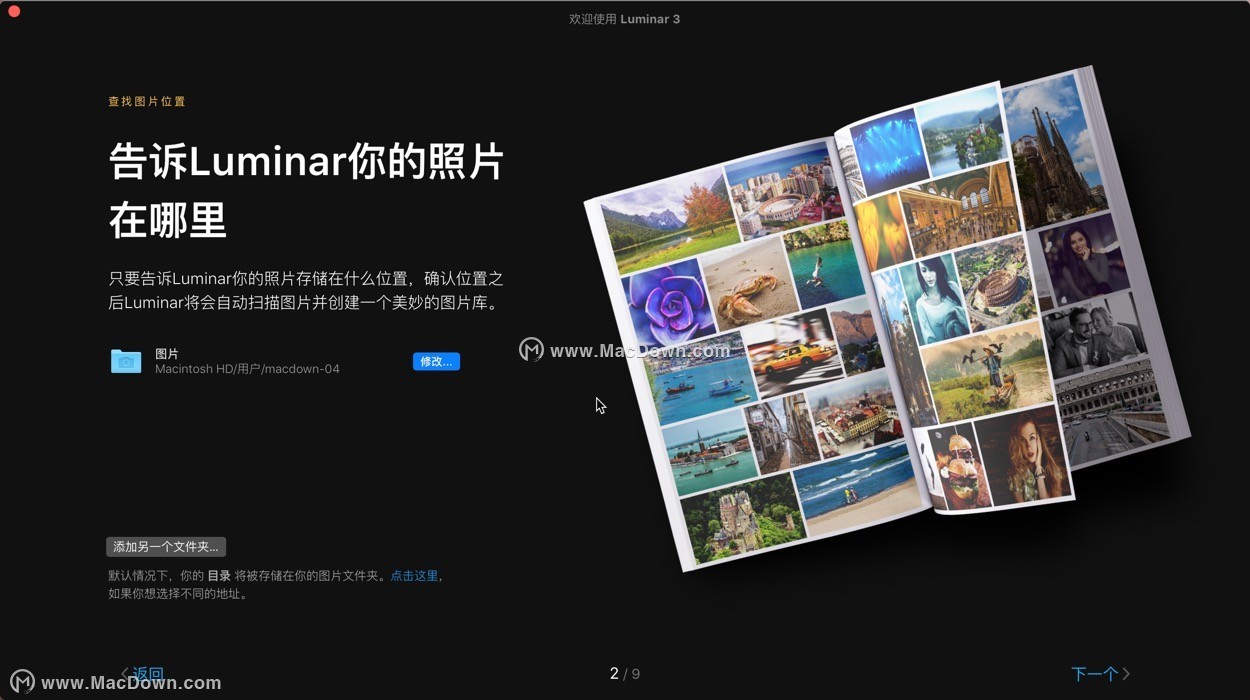Click the 查找图片位置 step label
The image size is (1250, 700).
(x=147, y=101)
